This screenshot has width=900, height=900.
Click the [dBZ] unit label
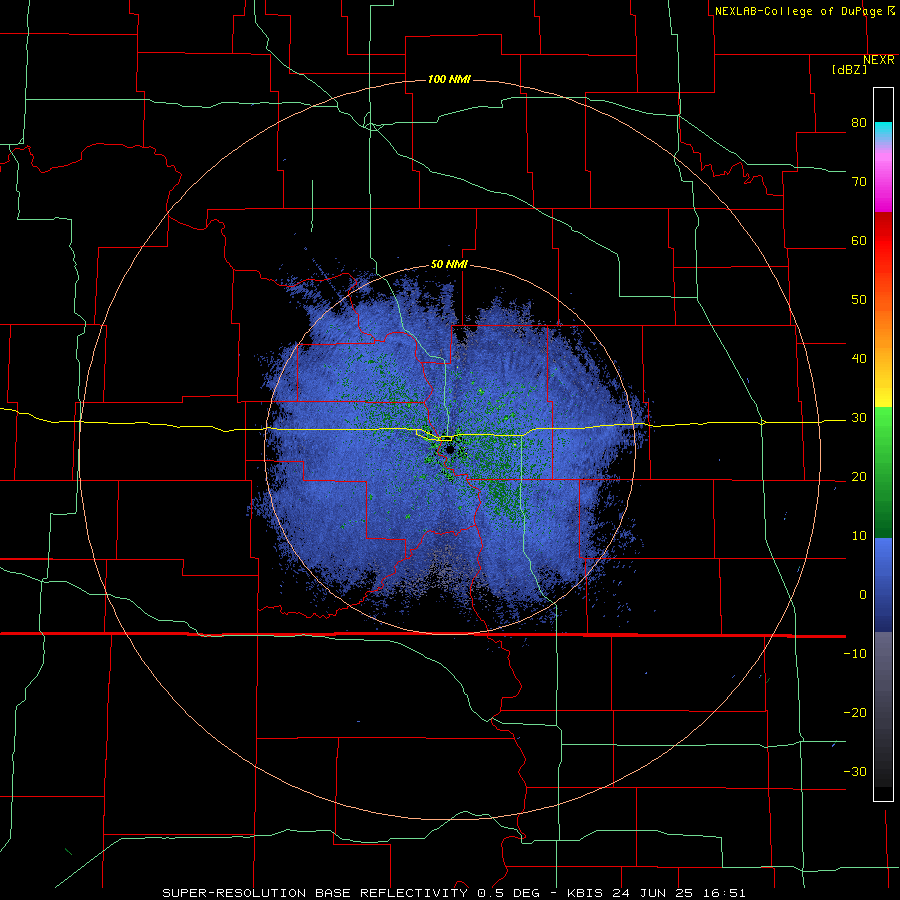(x=849, y=69)
